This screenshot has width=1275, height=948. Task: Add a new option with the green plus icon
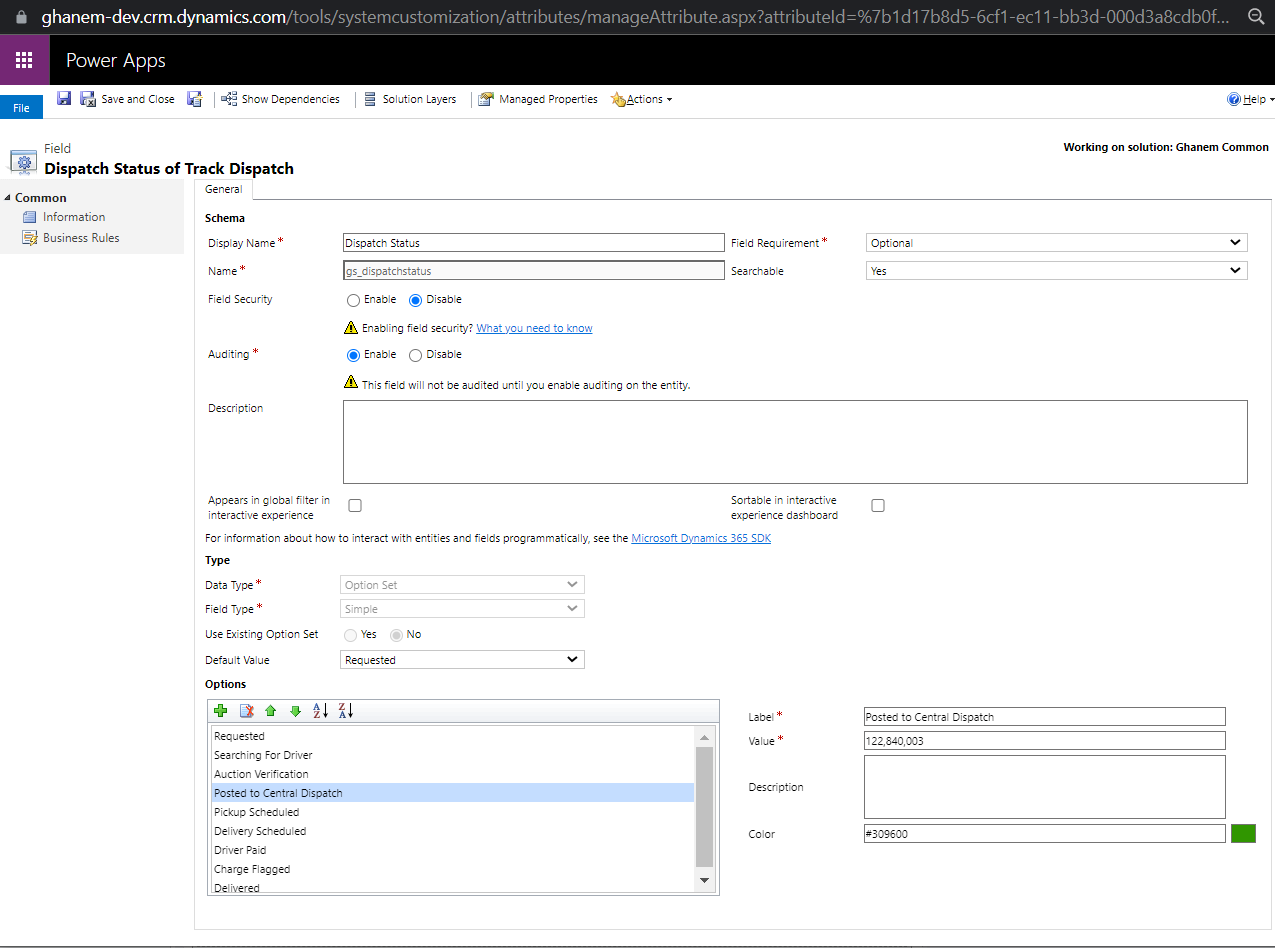pyautogui.click(x=220, y=710)
